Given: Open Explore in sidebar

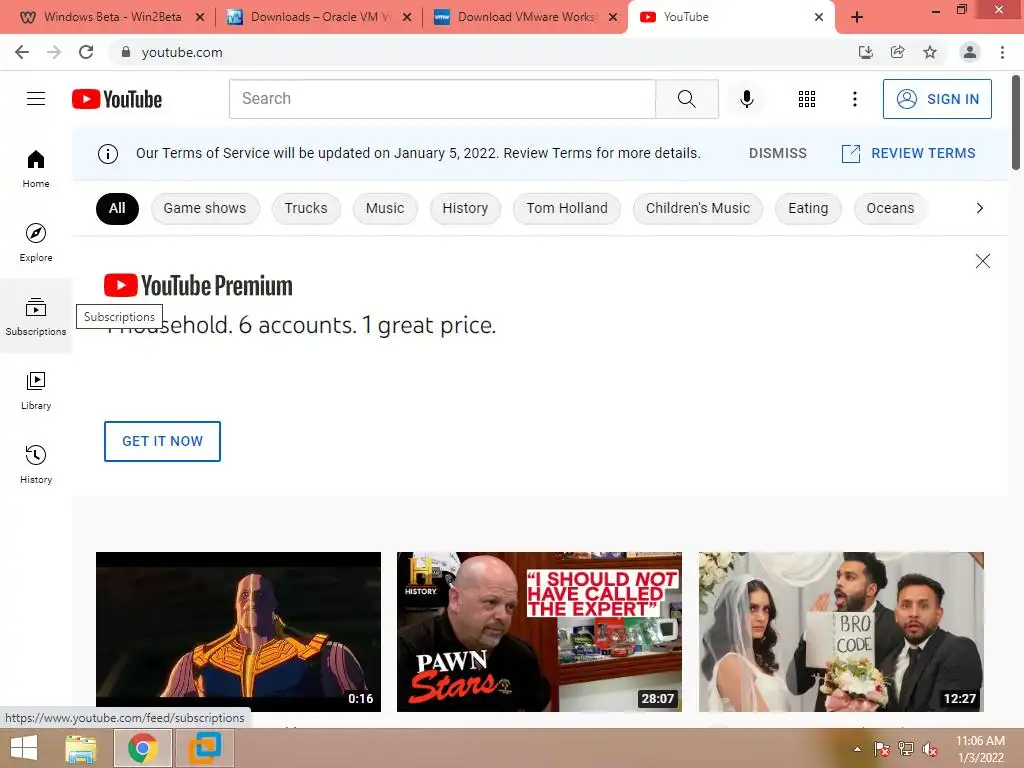Looking at the screenshot, I should click(x=36, y=242).
